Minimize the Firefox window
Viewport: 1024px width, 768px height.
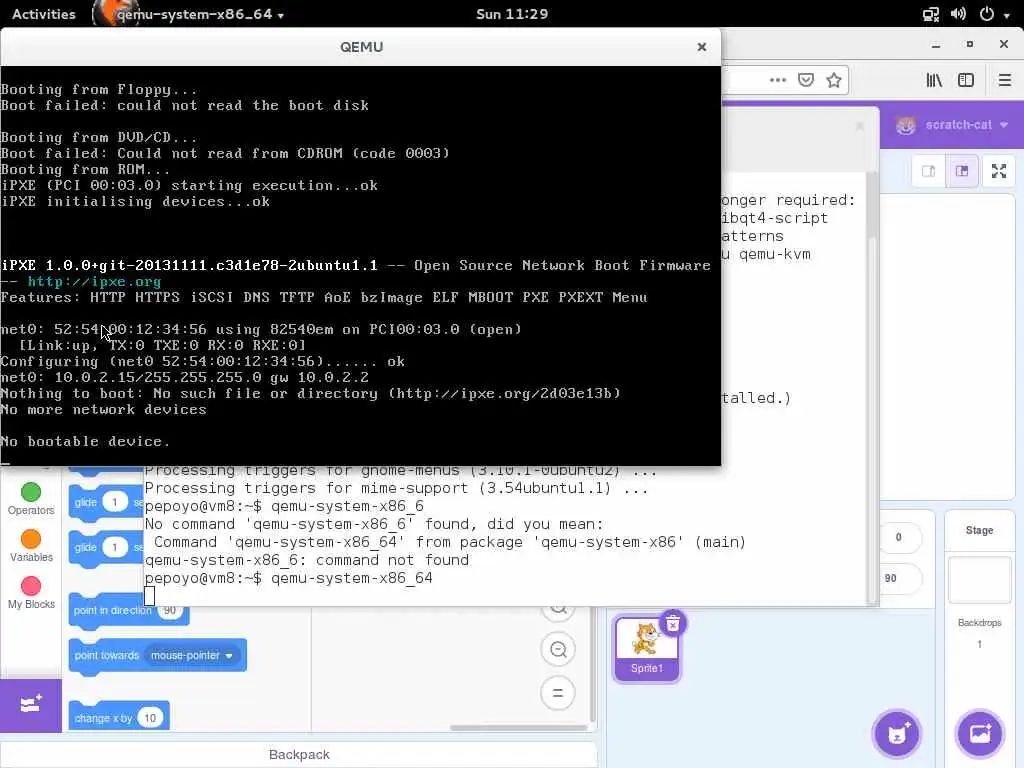coord(936,44)
